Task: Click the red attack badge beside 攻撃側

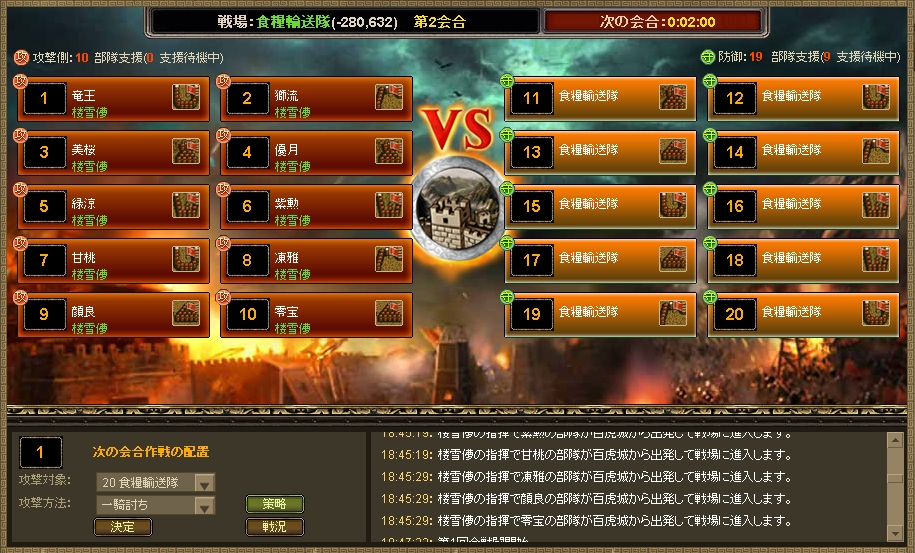Action: (21, 57)
